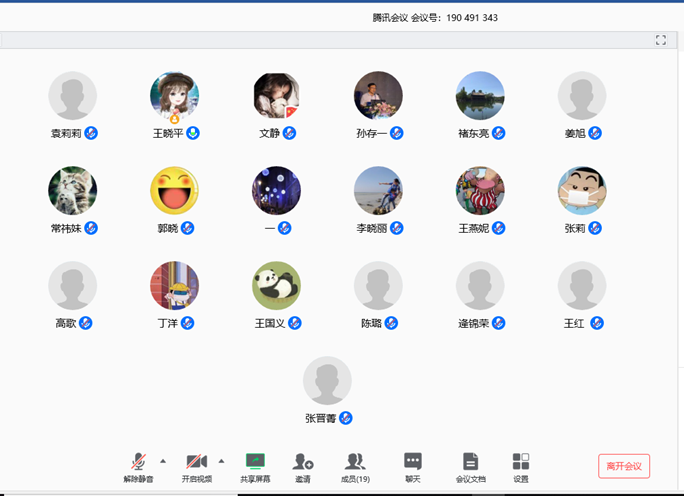Click the 共享屏幕 share screen icon
Image resolution: width=684 pixels, height=496 pixels.
[x=255, y=462]
